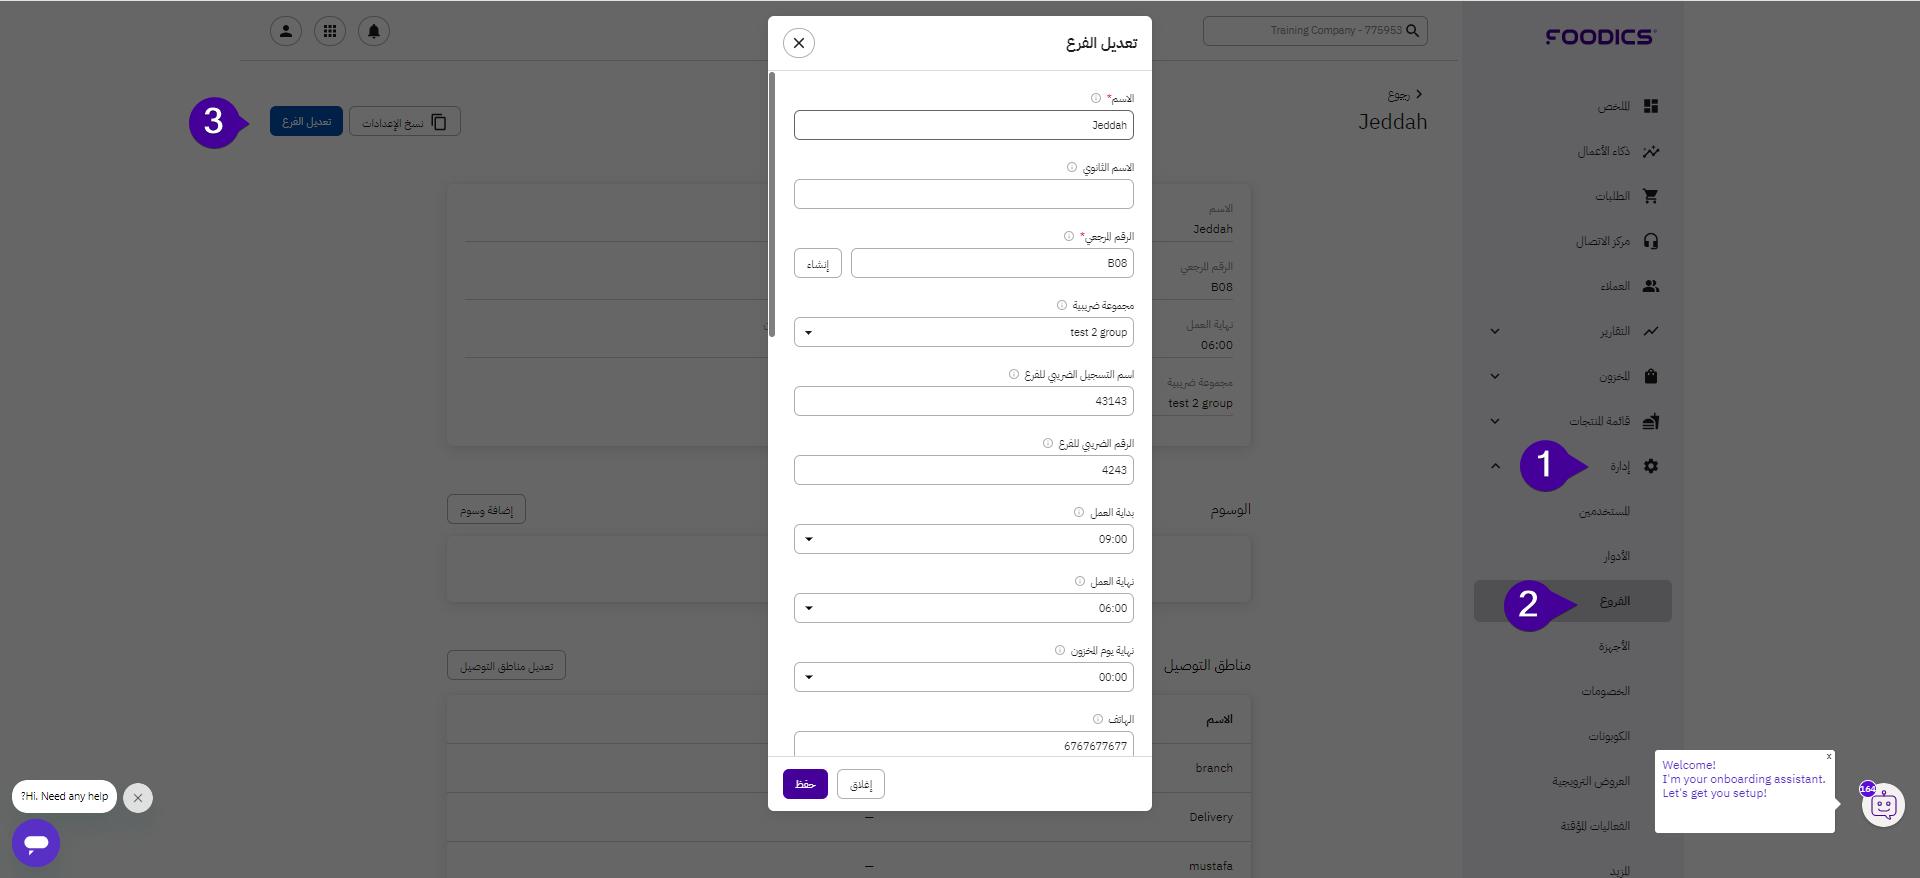Open the orders shopping cart icon
Viewport: 1920px width, 878px height.
pyautogui.click(x=1650, y=196)
